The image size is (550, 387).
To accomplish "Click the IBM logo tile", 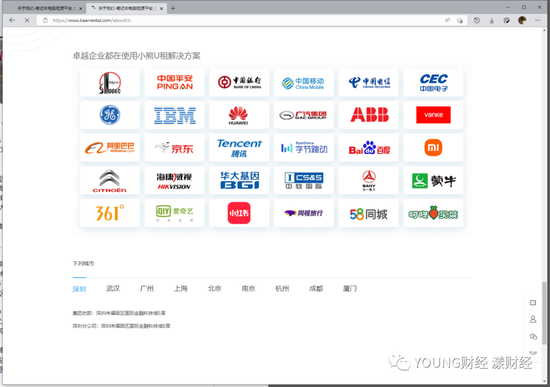I will (174, 115).
